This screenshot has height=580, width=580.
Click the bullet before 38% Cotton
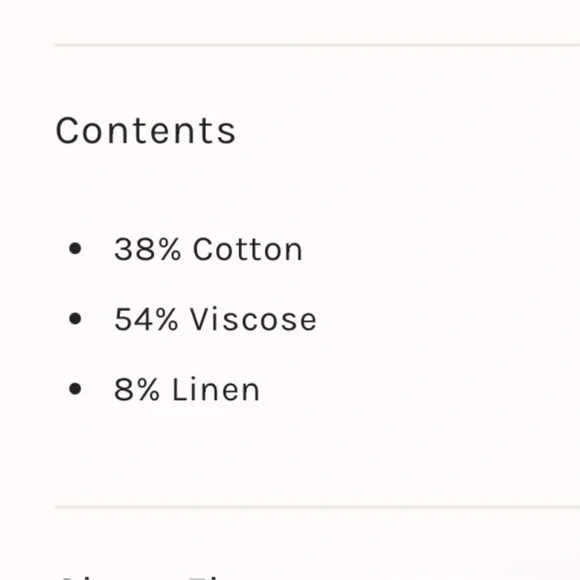[x=75, y=249]
